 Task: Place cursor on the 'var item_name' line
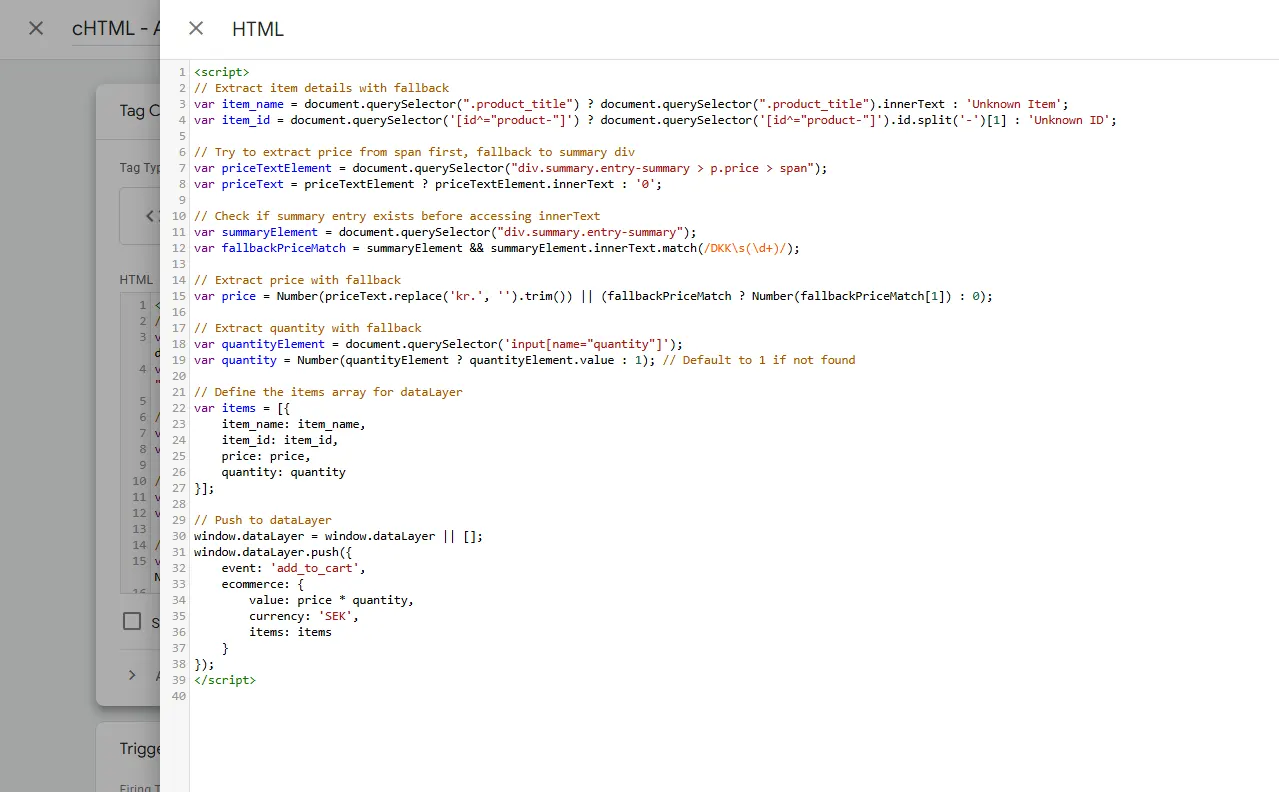(x=631, y=104)
